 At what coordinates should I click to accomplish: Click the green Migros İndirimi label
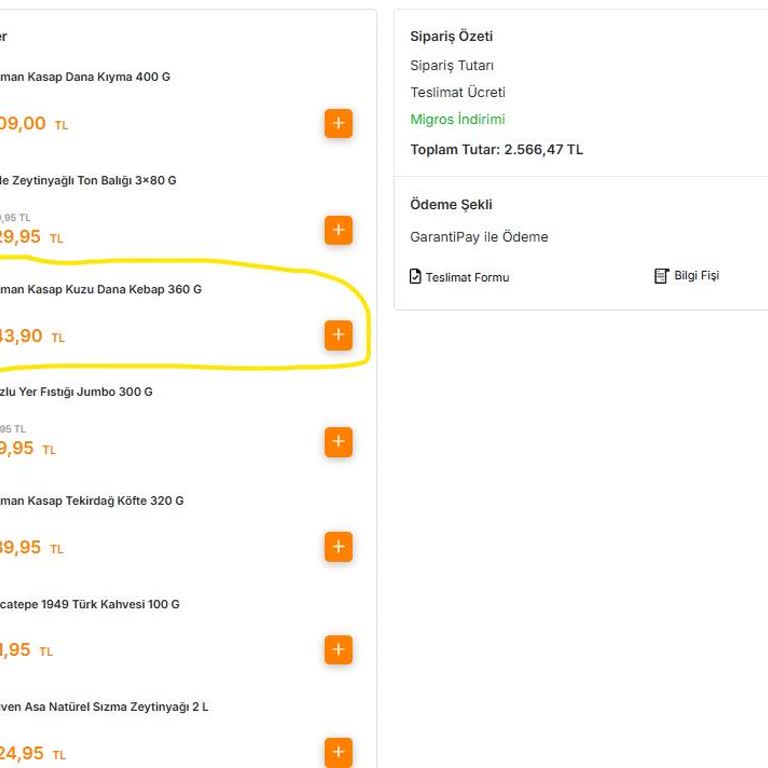coord(457,119)
